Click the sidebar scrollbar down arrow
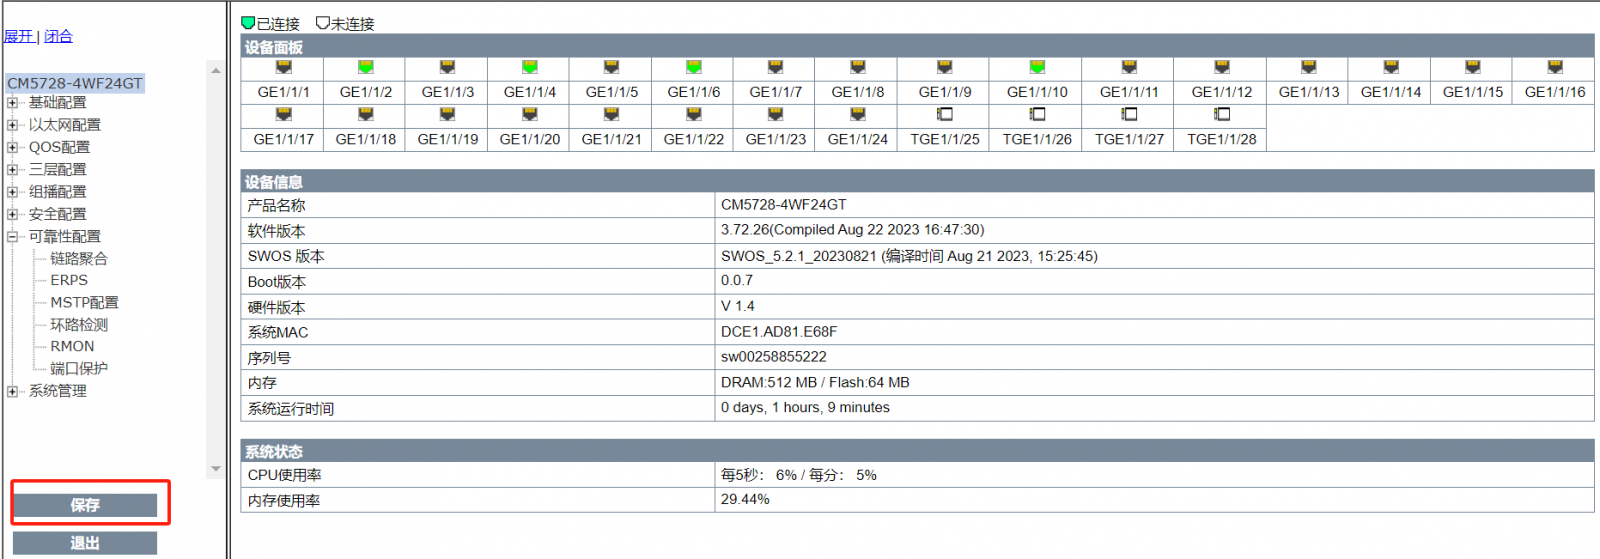The image size is (1600, 559). point(215,469)
